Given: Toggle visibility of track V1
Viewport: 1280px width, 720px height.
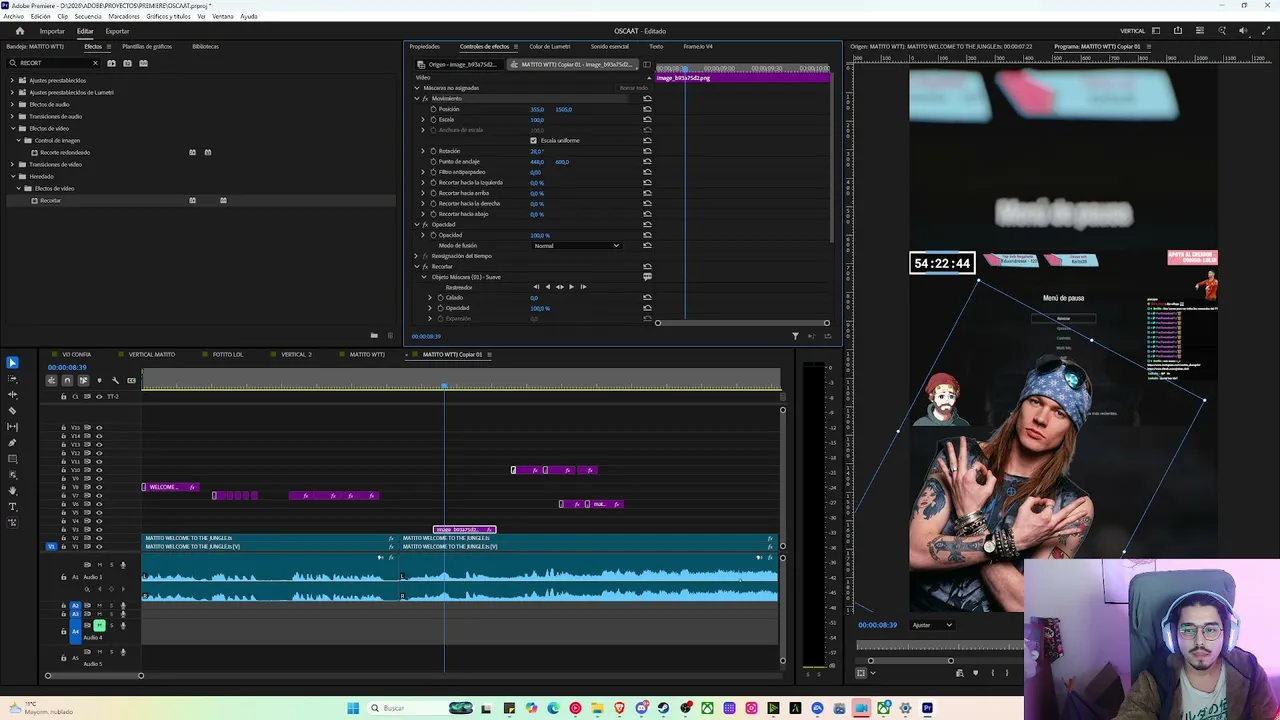Looking at the screenshot, I should pyautogui.click(x=99, y=547).
